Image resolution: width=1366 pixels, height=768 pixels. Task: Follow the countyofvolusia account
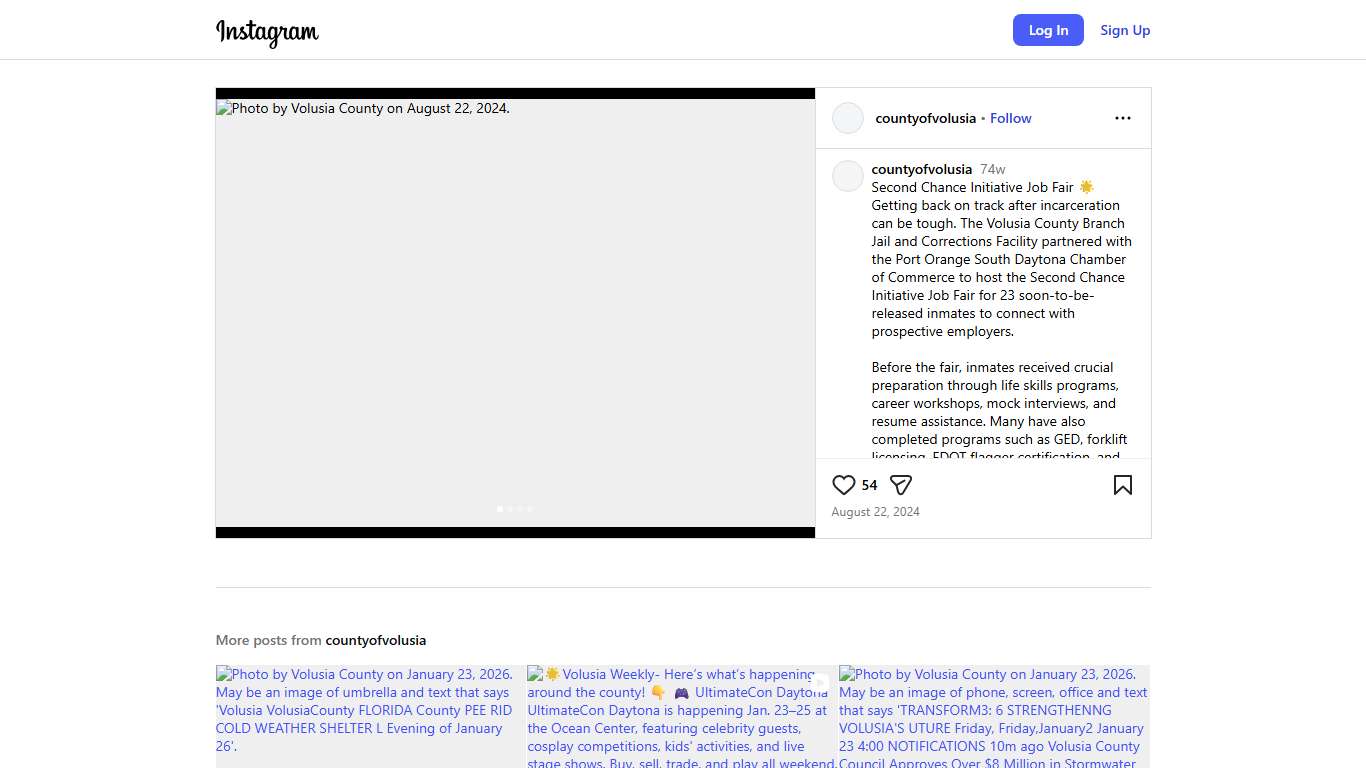pos(1010,118)
